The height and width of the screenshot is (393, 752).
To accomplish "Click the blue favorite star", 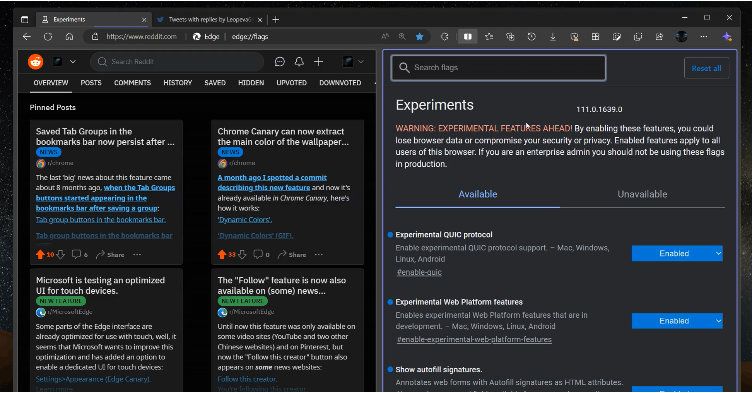I will coord(420,36).
